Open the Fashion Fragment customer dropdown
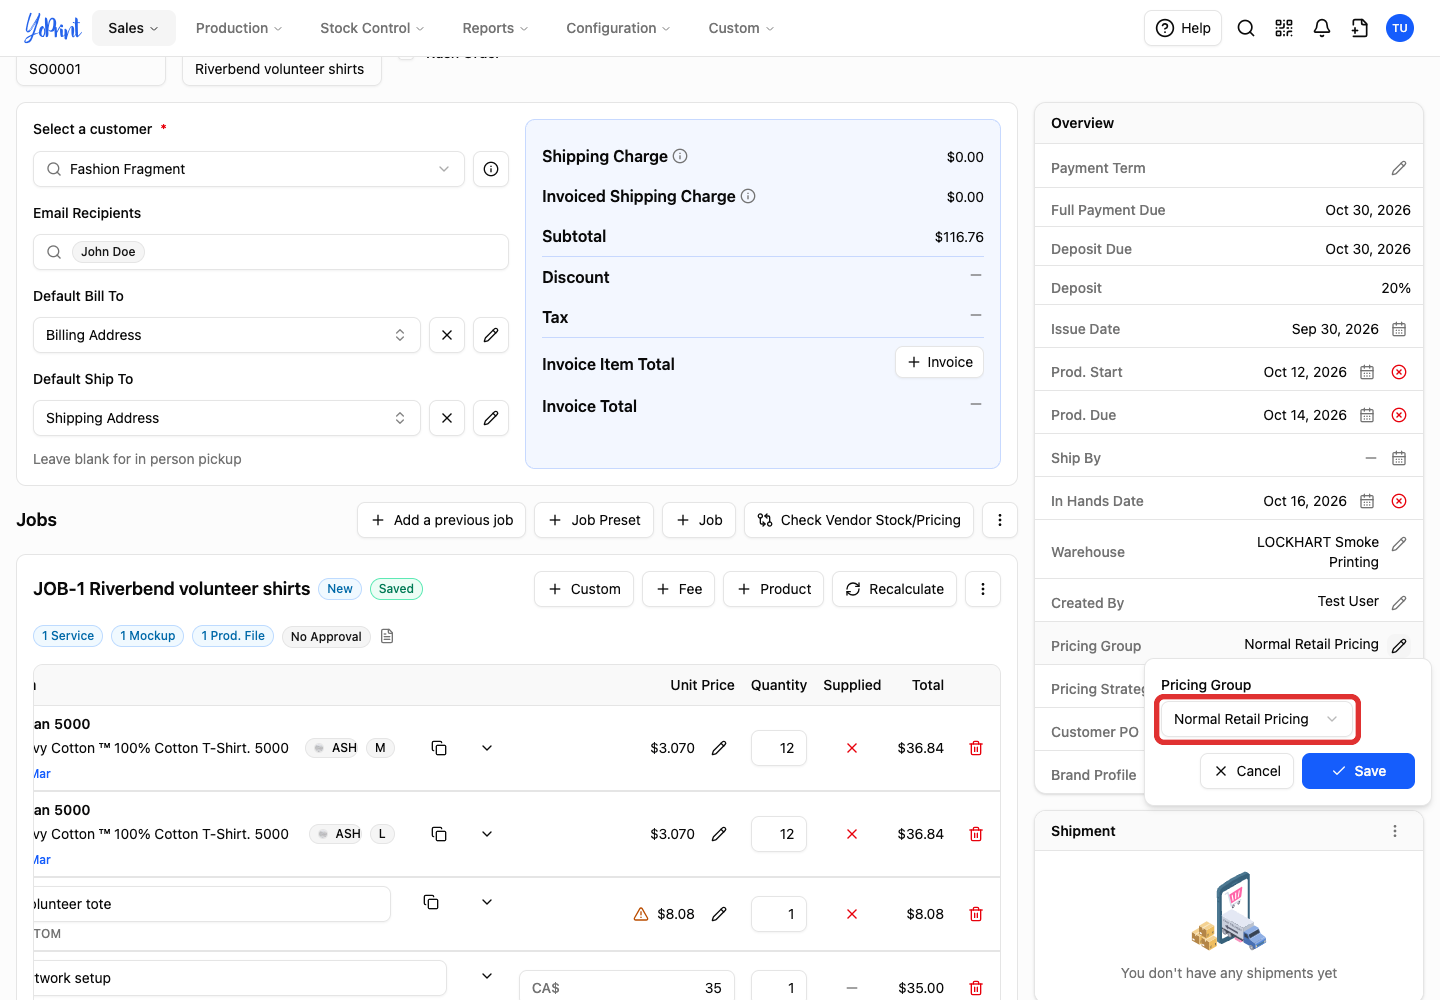 point(249,169)
